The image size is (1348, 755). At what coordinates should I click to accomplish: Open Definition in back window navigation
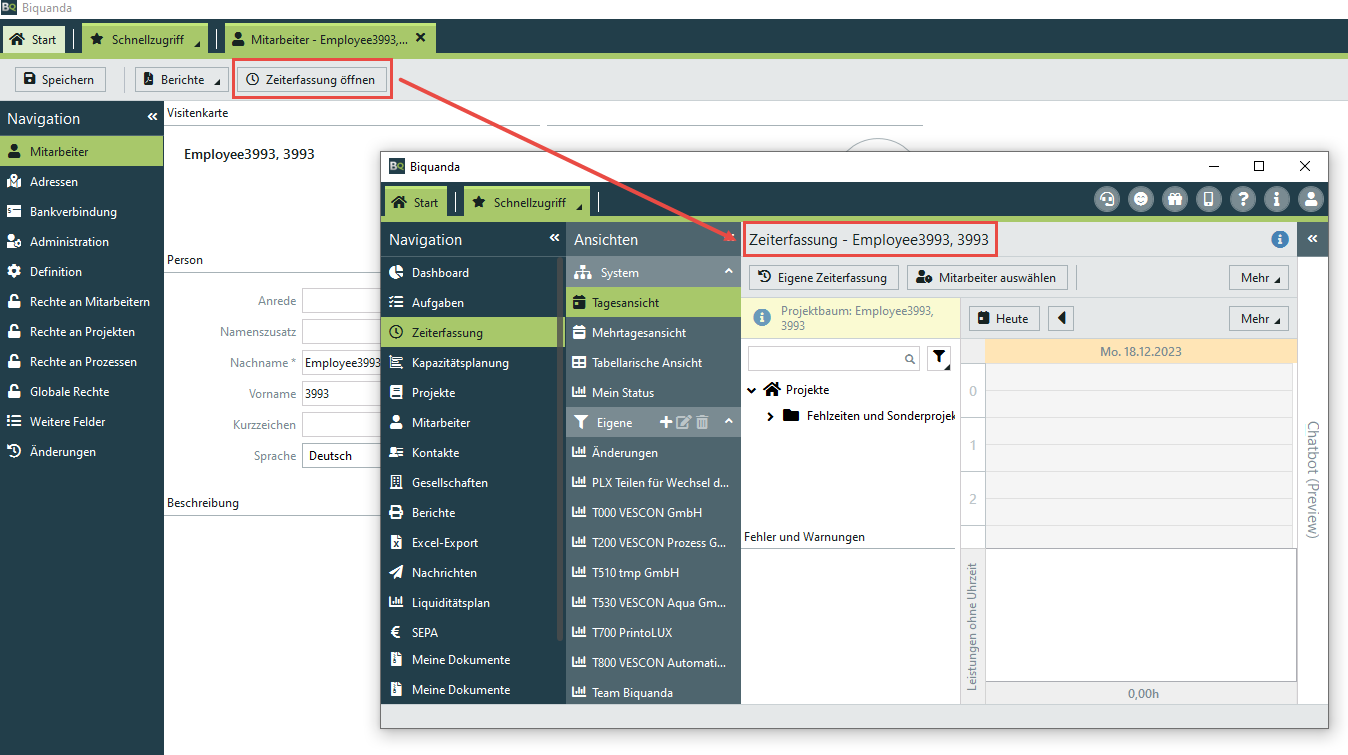[82, 272]
